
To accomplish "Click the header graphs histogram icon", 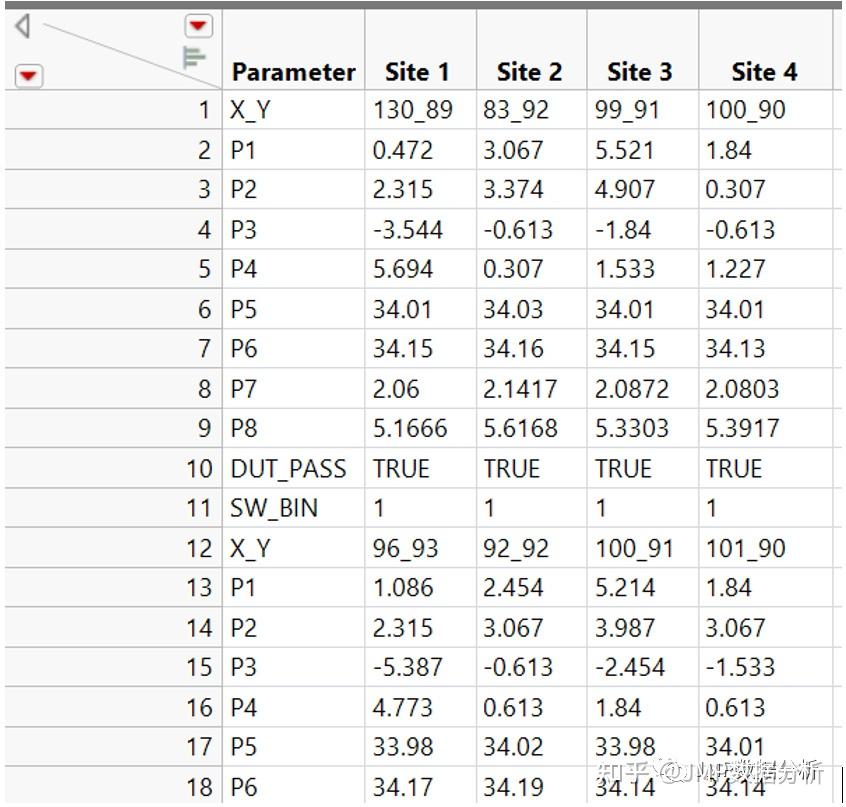I will 194,58.
